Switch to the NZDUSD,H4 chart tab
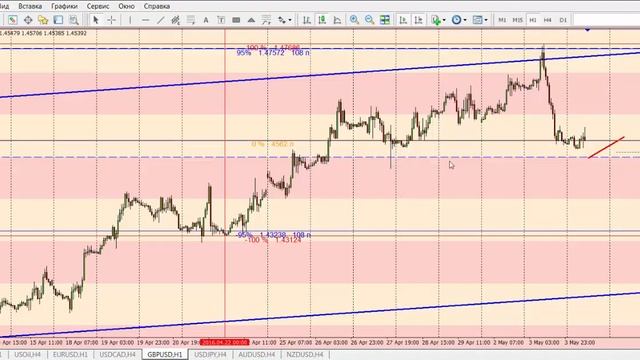The image size is (640, 360). (305, 355)
